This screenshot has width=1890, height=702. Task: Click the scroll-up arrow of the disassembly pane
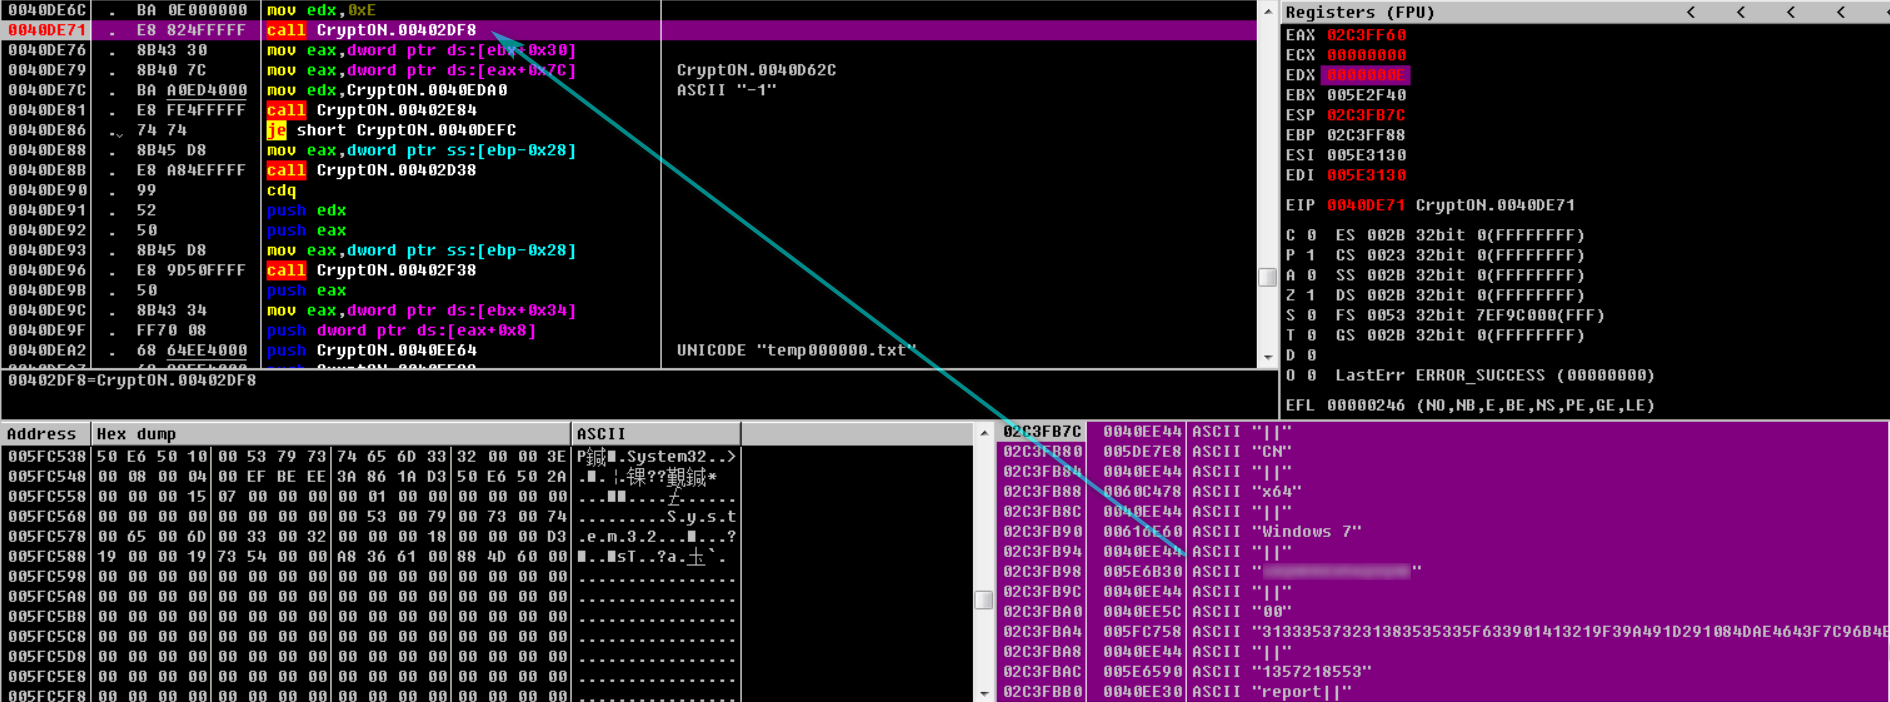[1268, 11]
